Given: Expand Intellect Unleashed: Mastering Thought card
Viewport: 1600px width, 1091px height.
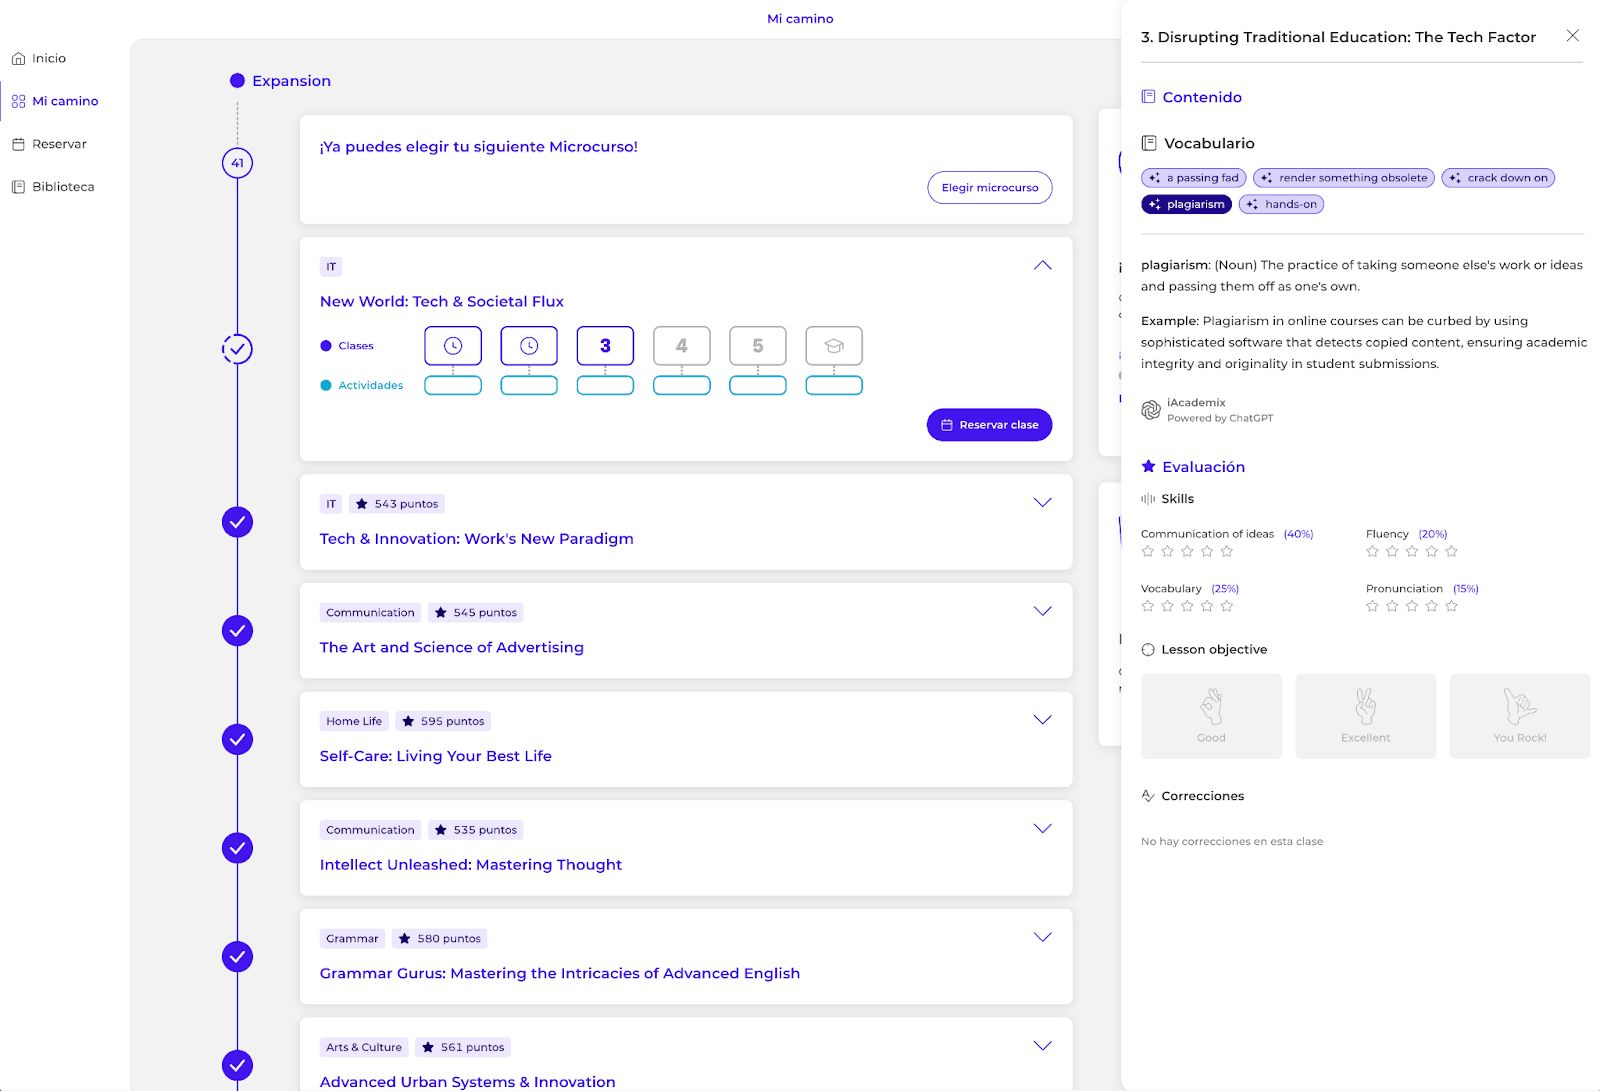Looking at the screenshot, I should [1042, 829].
